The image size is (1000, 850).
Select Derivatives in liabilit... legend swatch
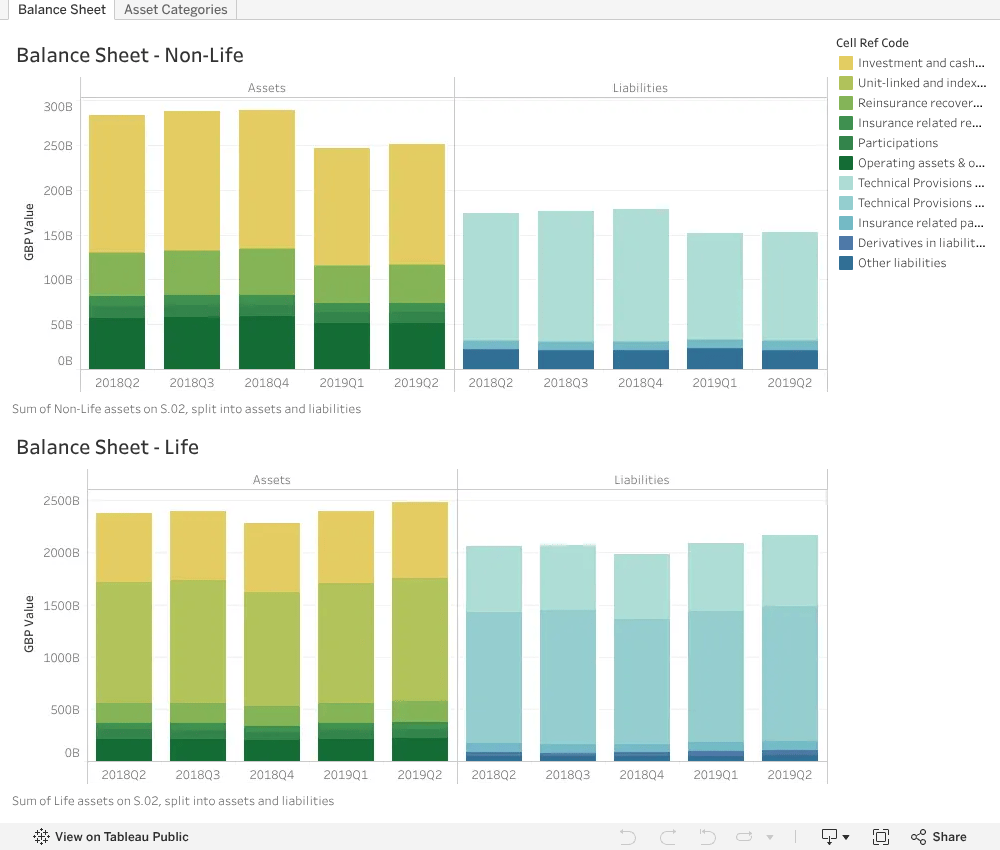click(x=846, y=243)
